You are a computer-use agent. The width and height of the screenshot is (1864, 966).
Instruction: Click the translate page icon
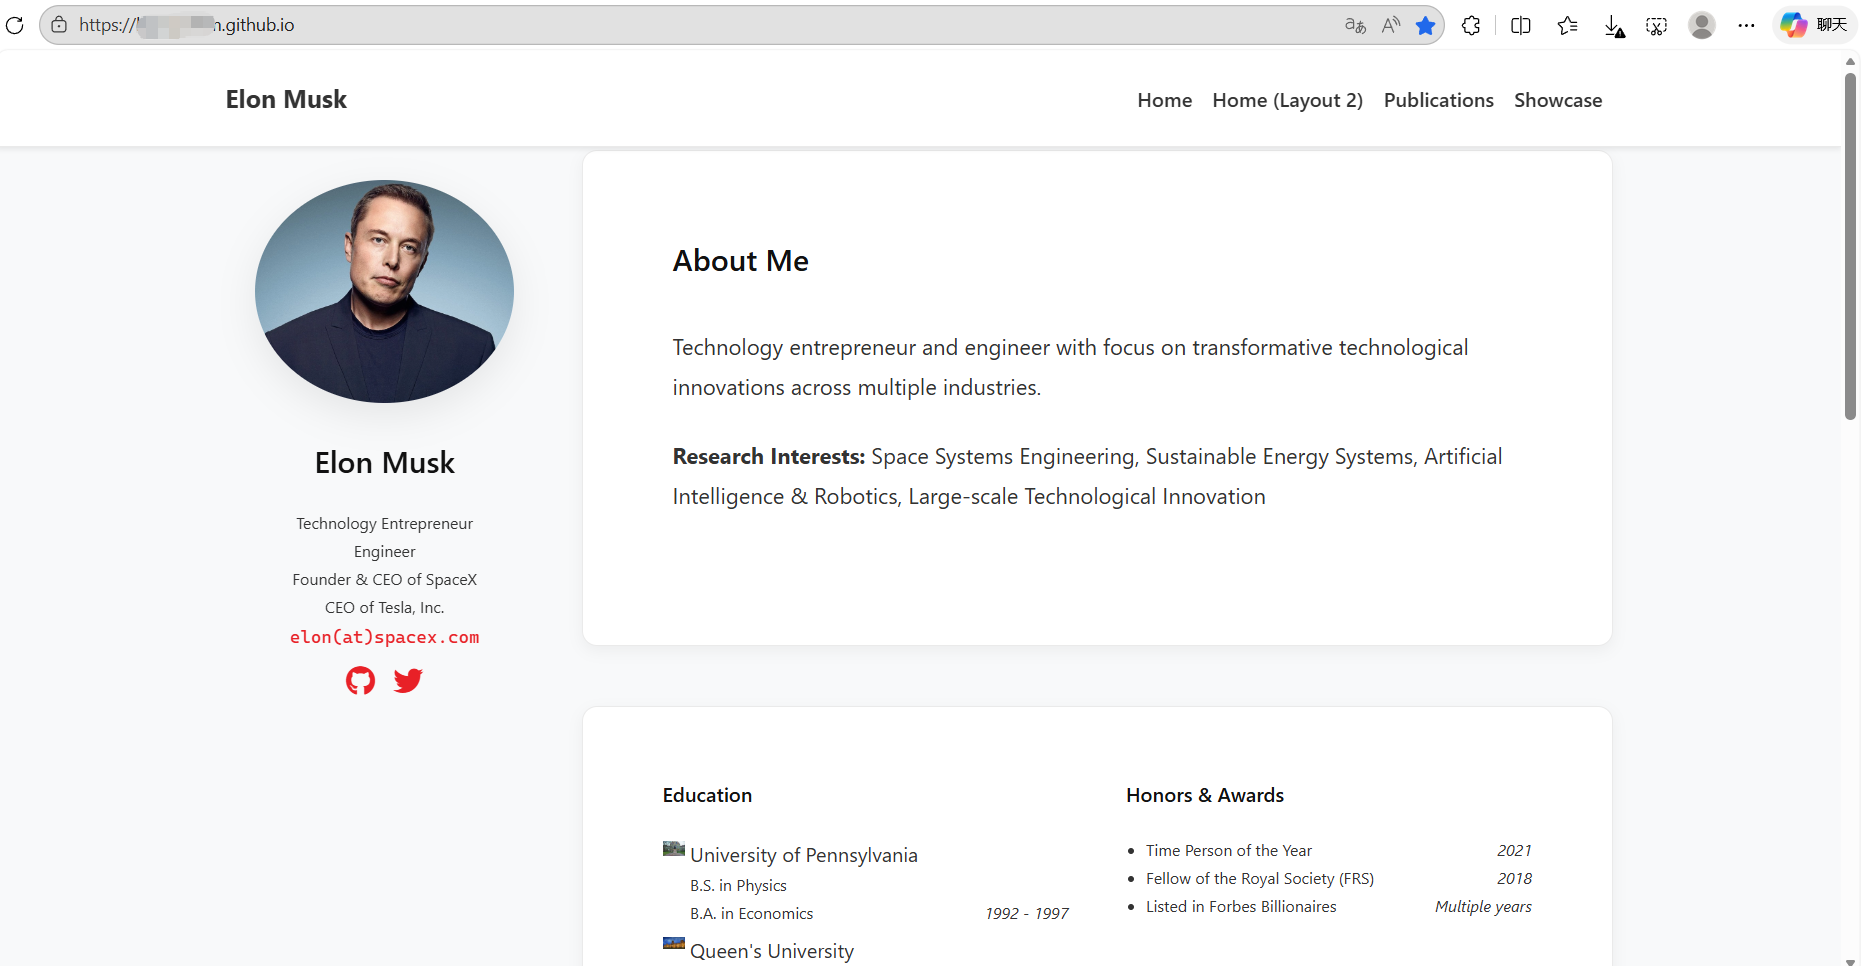(x=1355, y=25)
